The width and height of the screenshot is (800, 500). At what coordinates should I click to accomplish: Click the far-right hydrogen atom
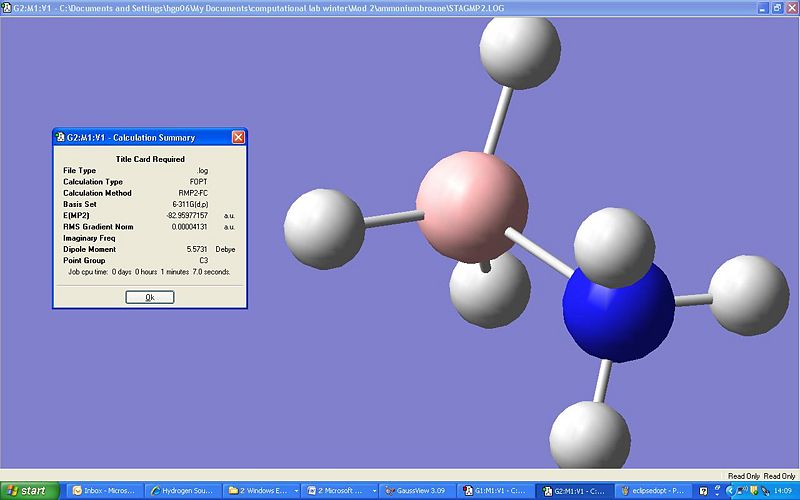pos(749,294)
